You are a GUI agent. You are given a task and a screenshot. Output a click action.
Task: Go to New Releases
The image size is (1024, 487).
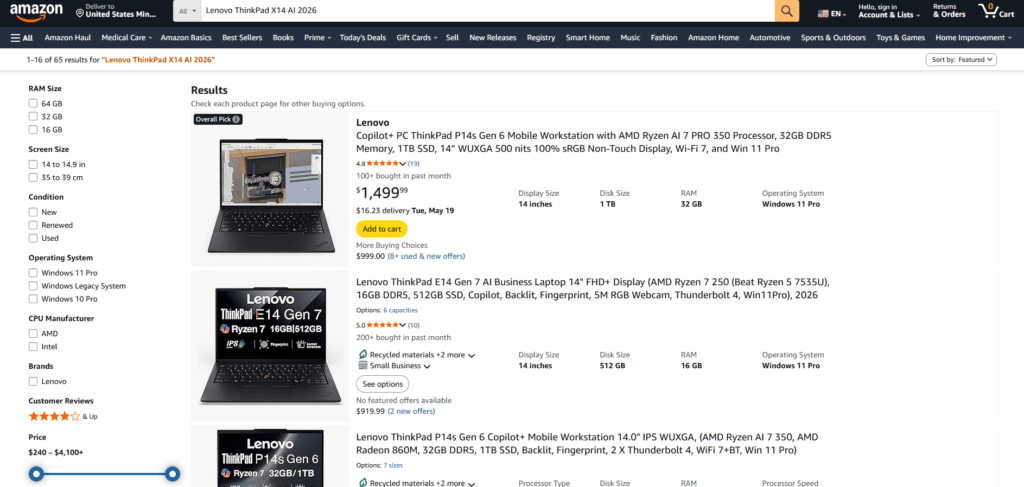tap(492, 38)
